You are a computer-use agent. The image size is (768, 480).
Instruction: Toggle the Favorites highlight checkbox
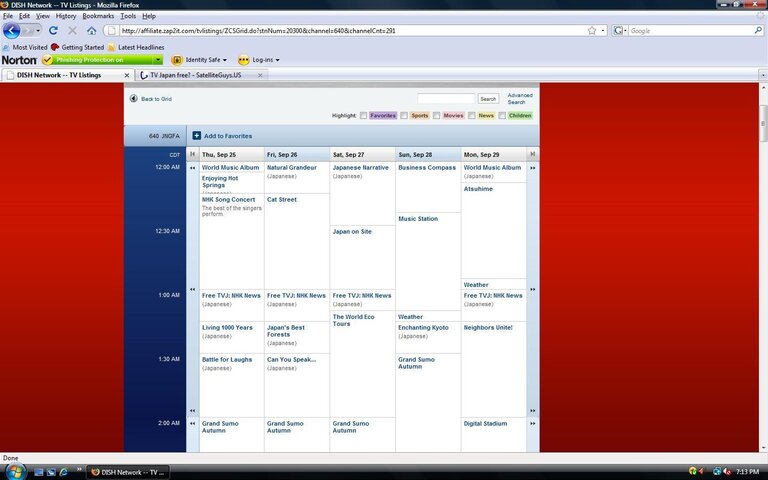tap(363, 116)
